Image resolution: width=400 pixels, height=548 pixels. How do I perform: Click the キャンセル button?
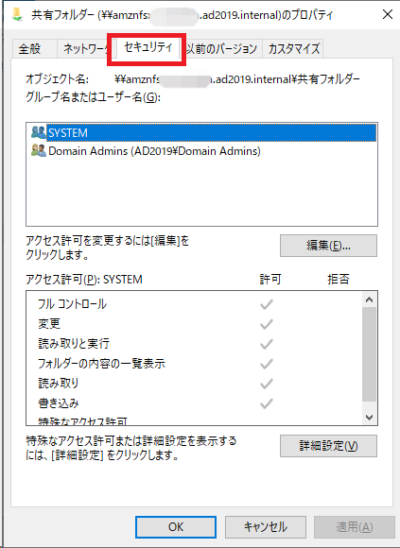tap(266, 527)
